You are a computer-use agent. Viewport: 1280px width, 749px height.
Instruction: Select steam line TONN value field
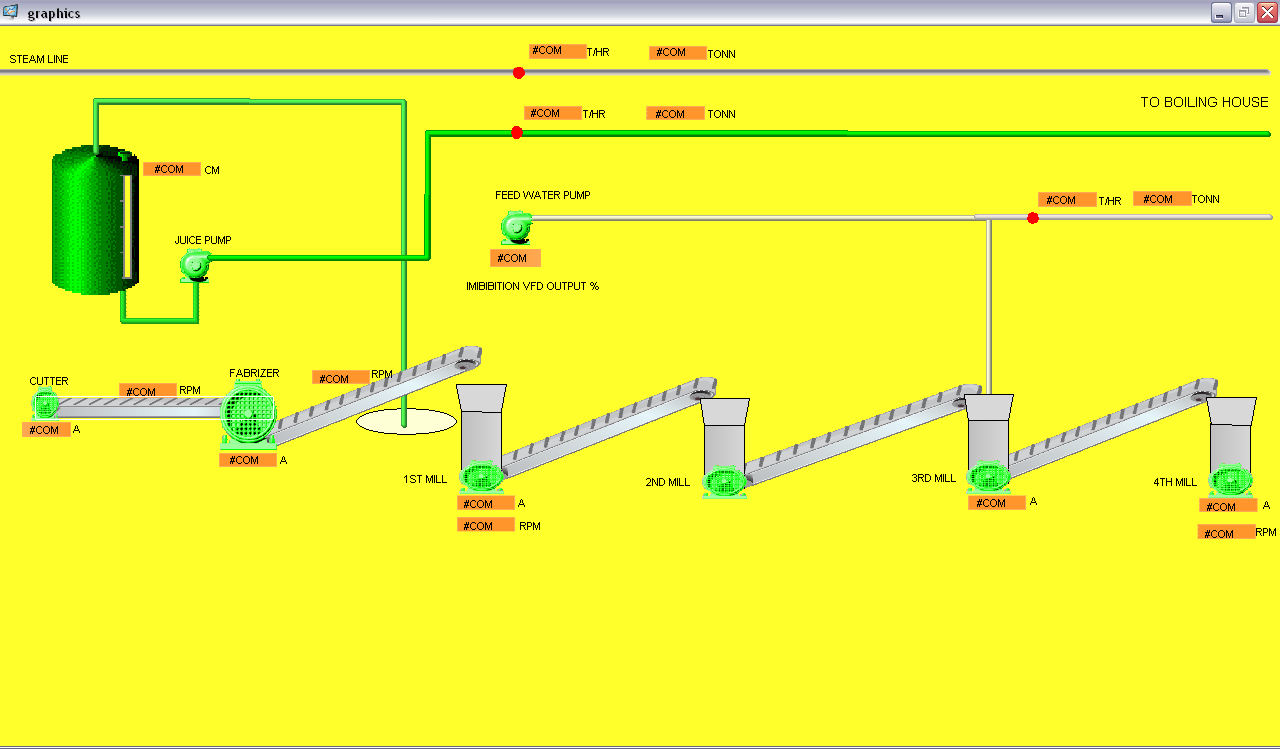[678, 53]
